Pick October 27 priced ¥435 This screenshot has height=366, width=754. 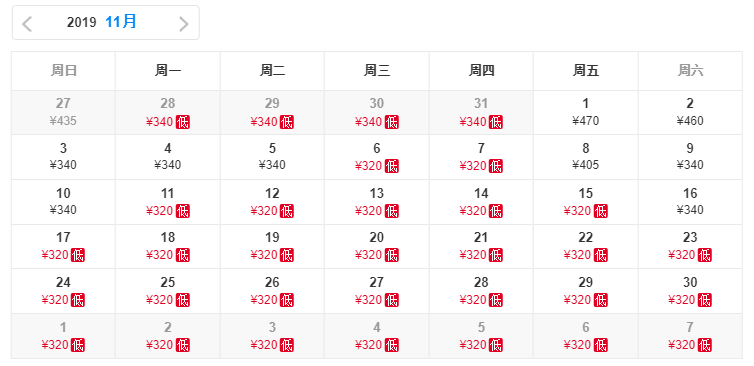[63, 113]
